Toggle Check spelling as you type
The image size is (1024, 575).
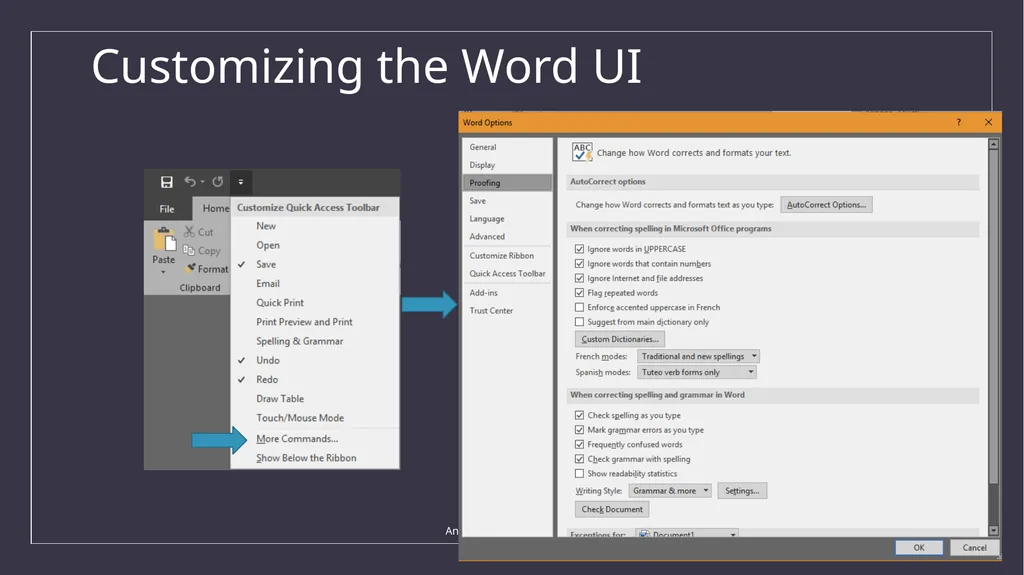[x=579, y=415]
